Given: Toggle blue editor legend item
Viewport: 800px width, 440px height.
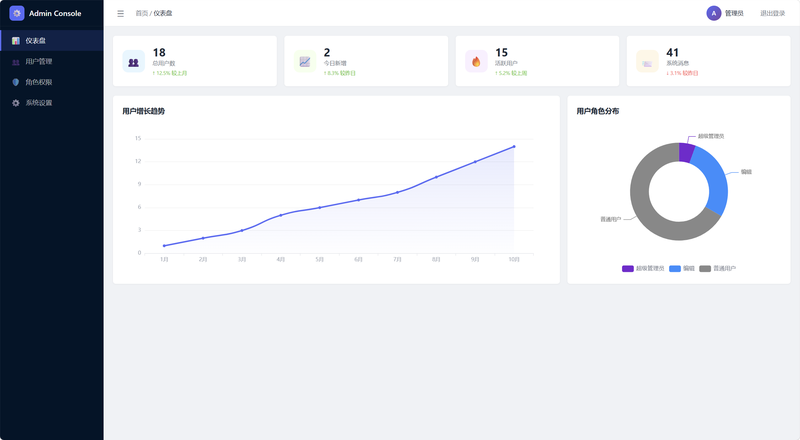Looking at the screenshot, I should pyautogui.click(x=682, y=268).
